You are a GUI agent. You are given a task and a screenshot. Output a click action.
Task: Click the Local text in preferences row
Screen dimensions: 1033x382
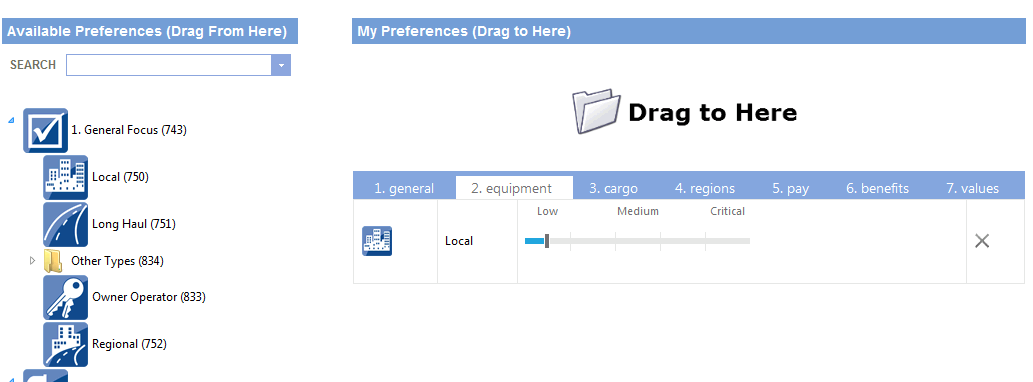[x=459, y=241]
